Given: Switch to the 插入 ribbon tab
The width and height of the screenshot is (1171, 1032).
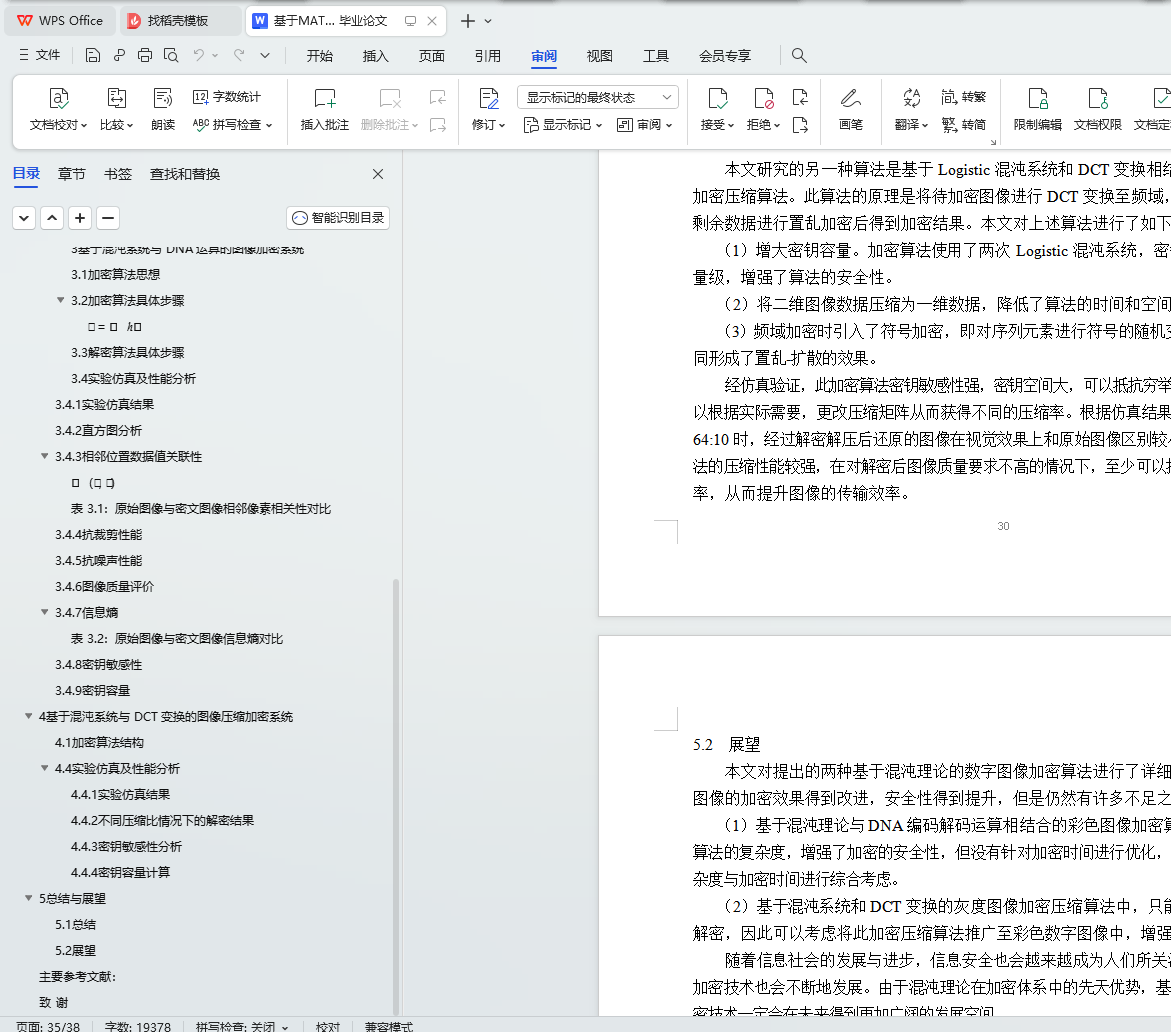Looking at the screenshot, I should pos(376,56).
